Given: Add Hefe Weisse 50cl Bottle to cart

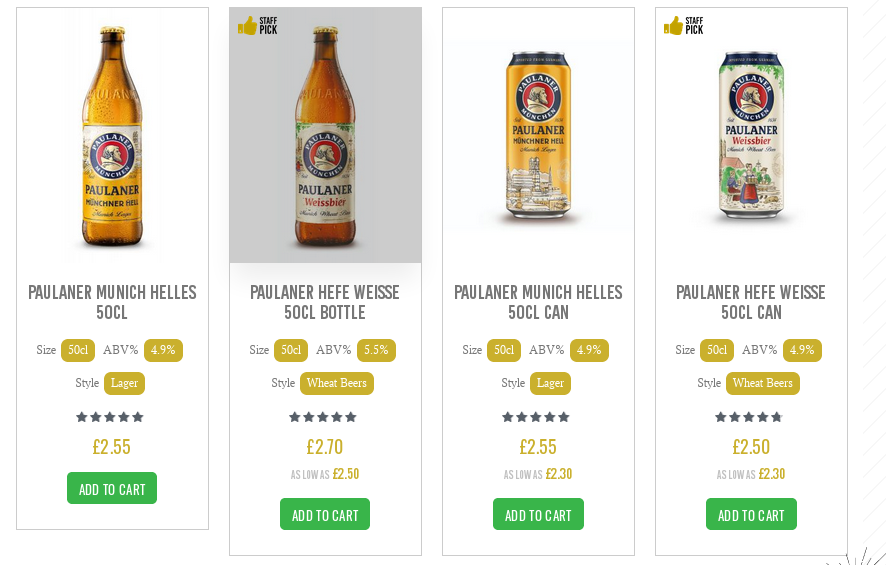Looking at the screenshot, I should pos(325,515).
